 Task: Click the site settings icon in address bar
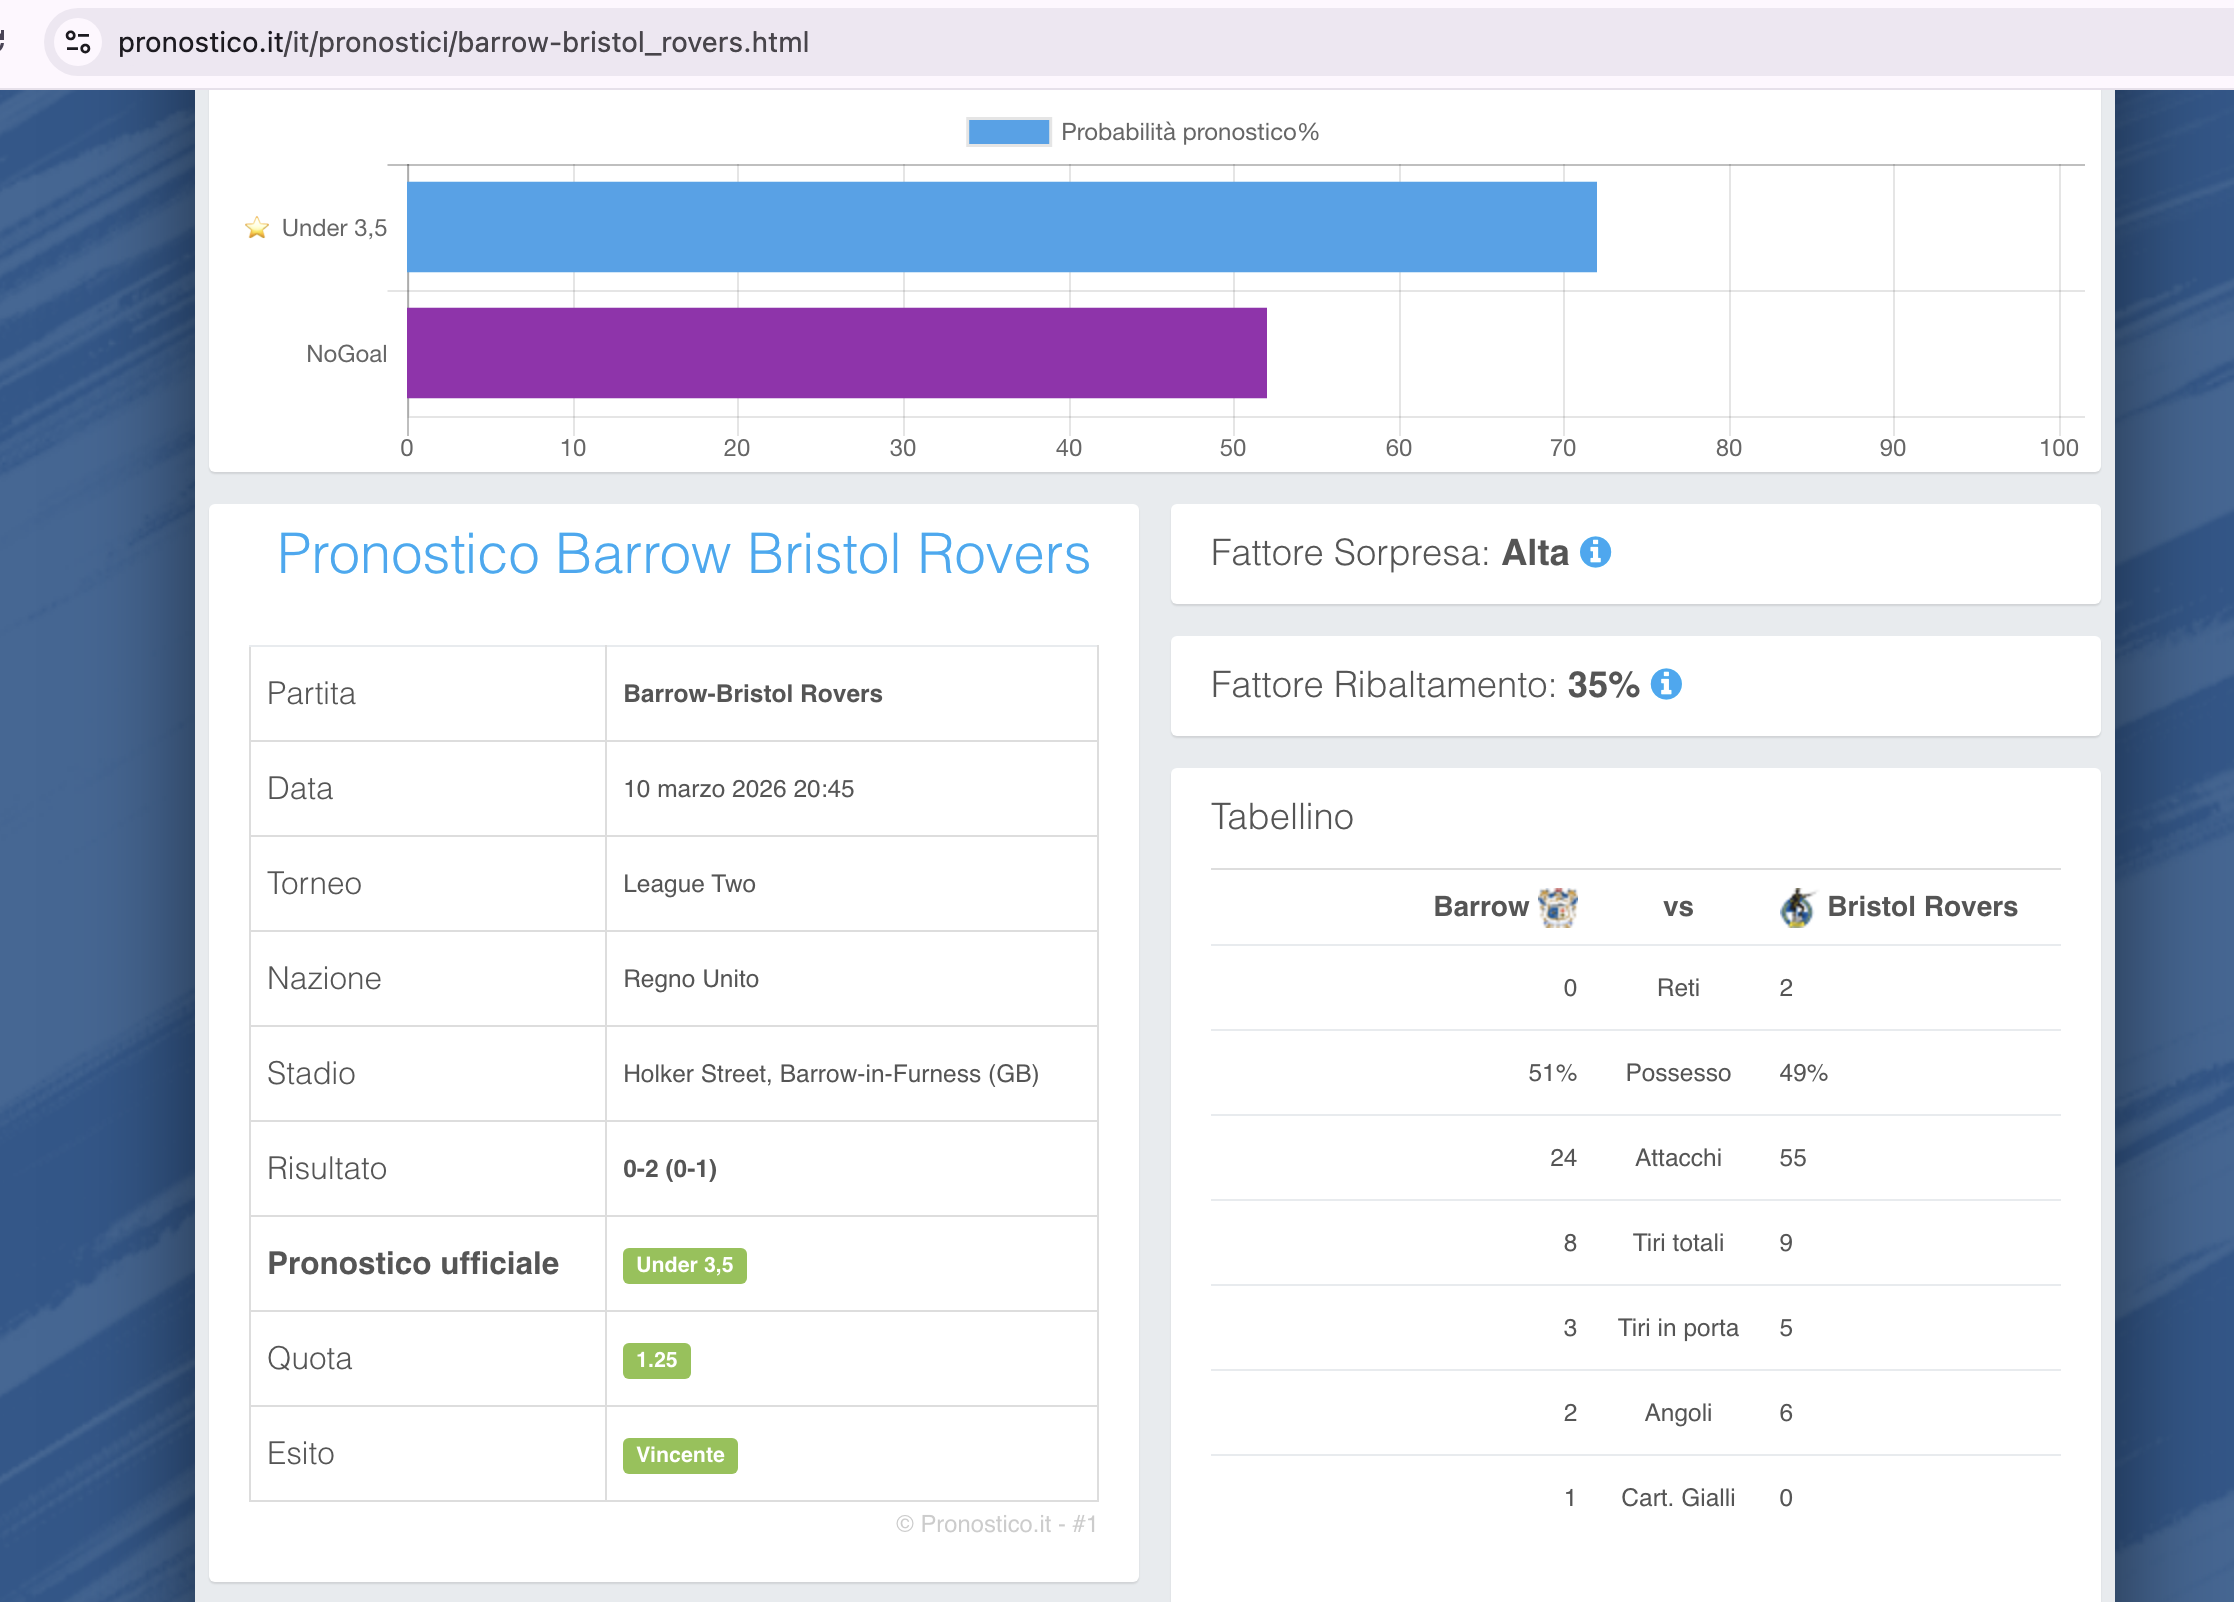pyautogui.click(x=78, y=42)
